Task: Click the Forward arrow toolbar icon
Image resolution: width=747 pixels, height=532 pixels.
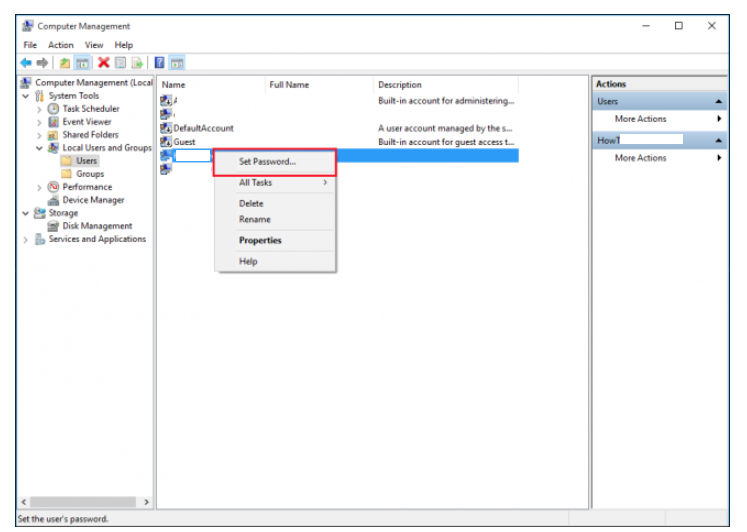Action: [42, 63]
